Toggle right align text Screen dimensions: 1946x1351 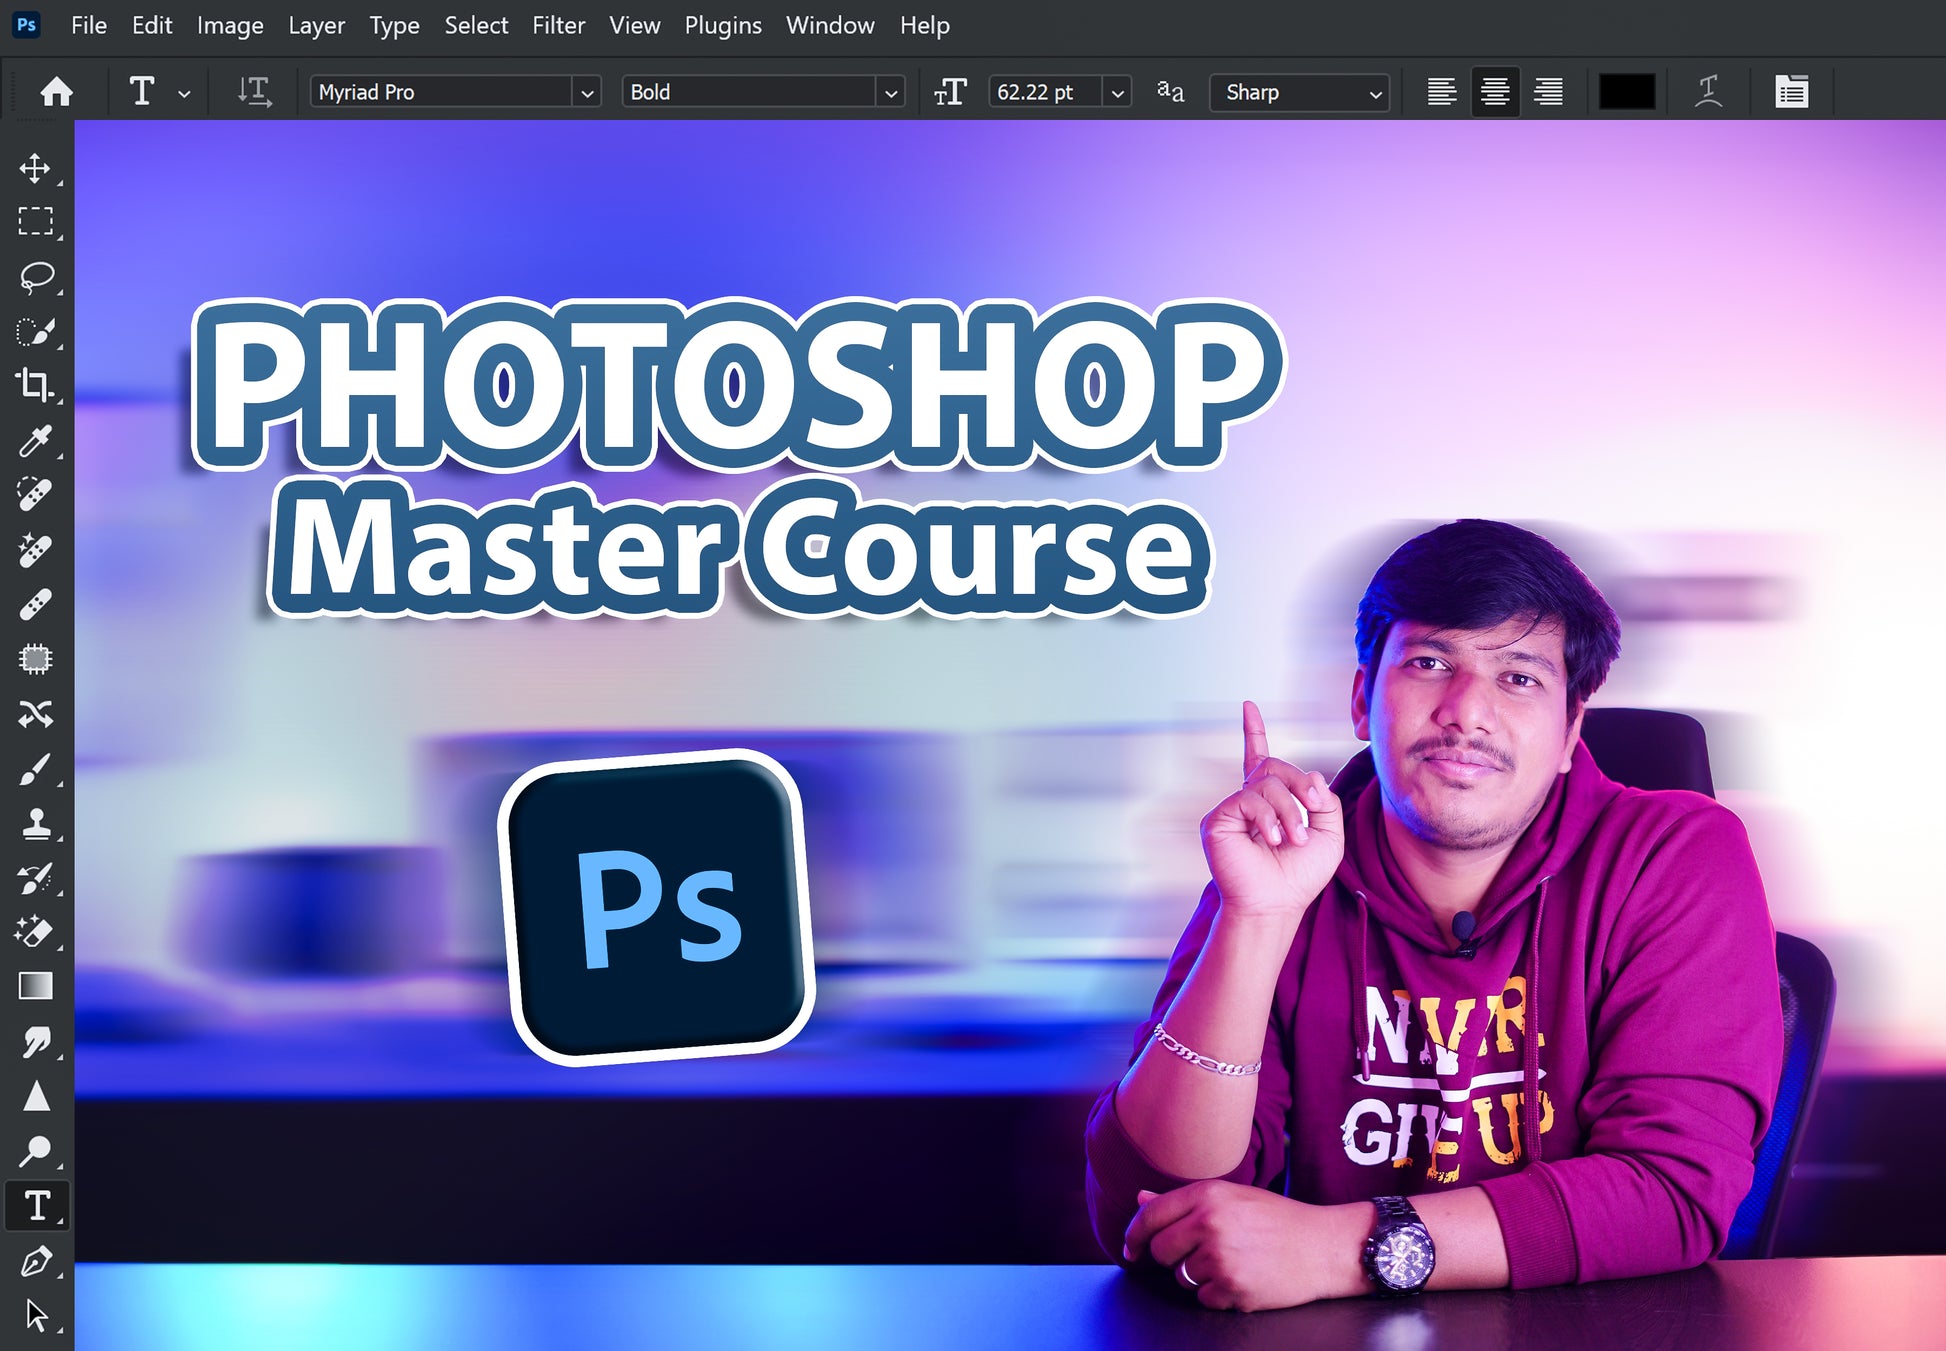point(1548,92)
